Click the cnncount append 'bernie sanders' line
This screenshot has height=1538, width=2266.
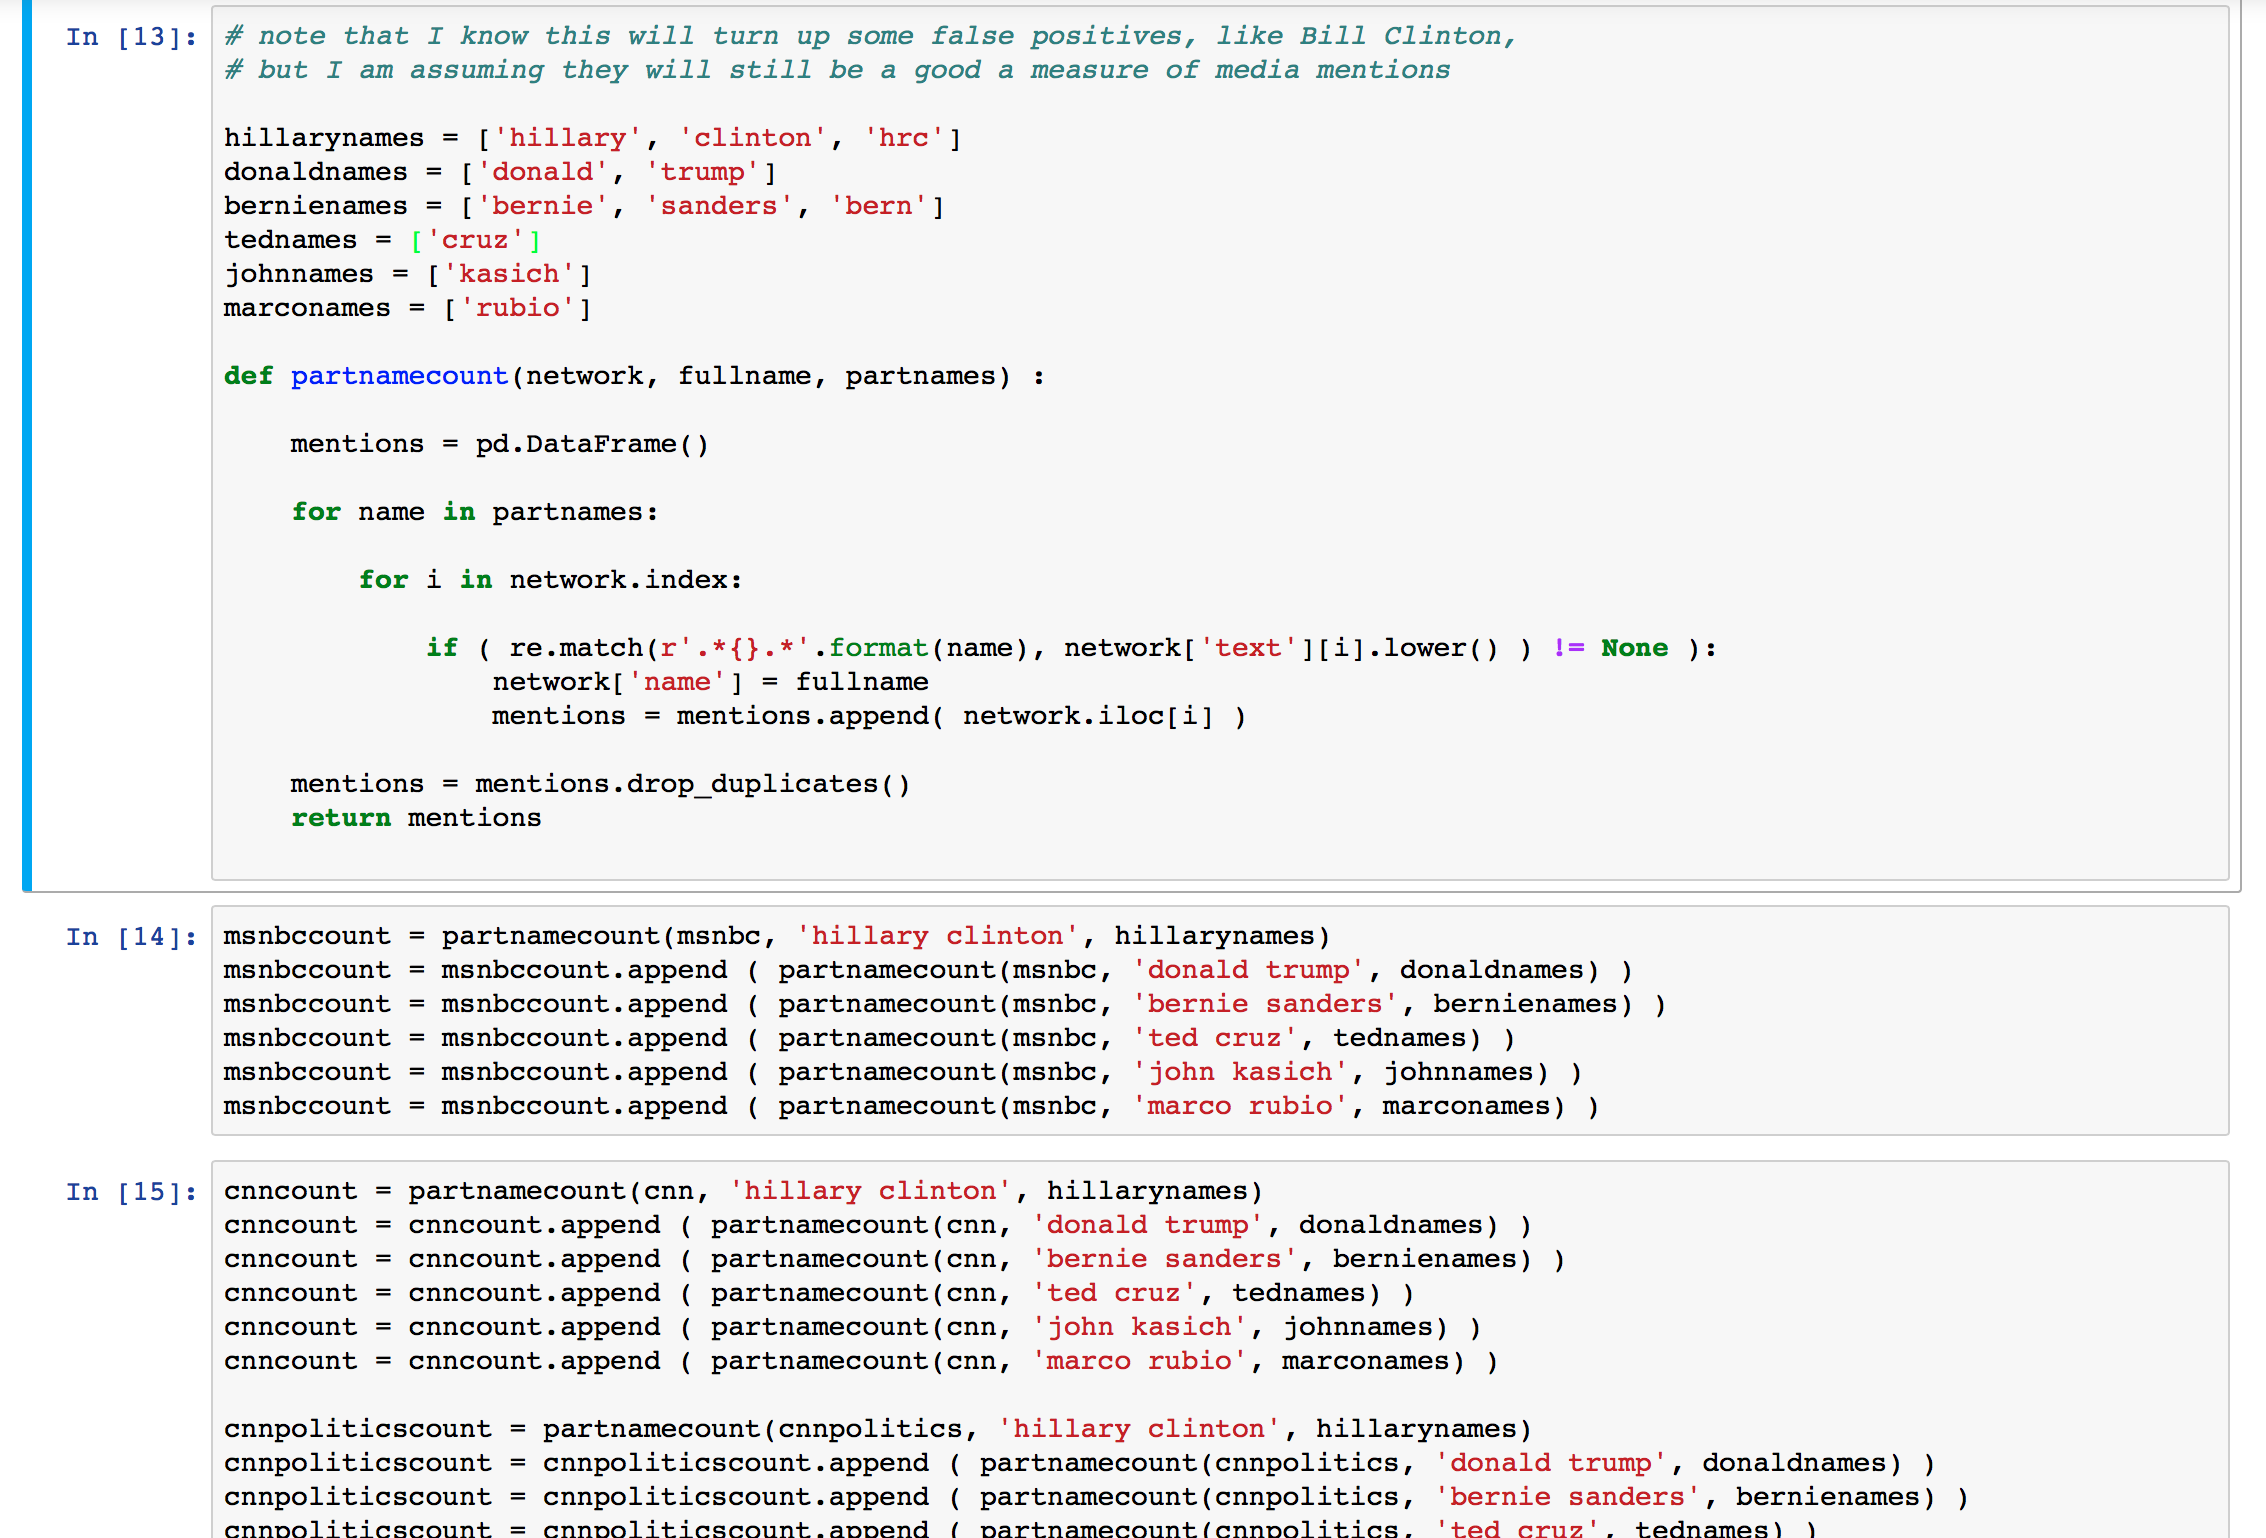coord(895,1259)
